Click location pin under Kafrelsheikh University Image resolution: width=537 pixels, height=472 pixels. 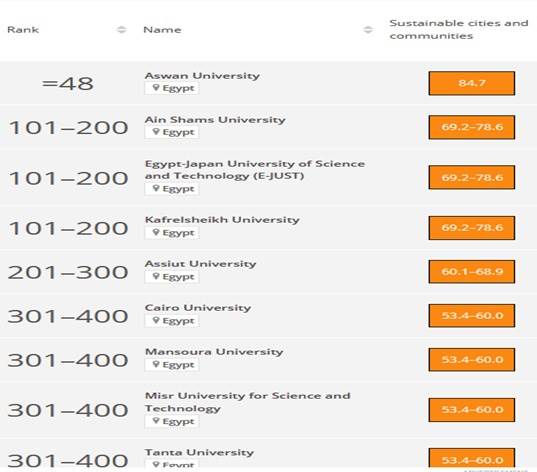(x=156, y=232)
